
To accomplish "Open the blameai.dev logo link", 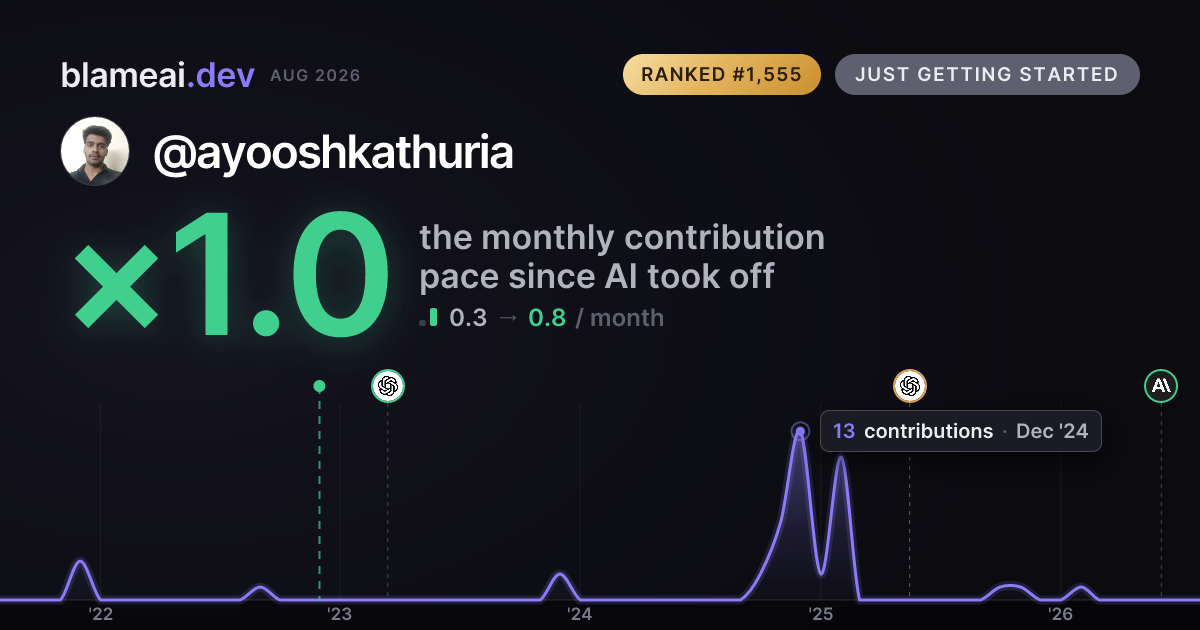I will [158, 75].
